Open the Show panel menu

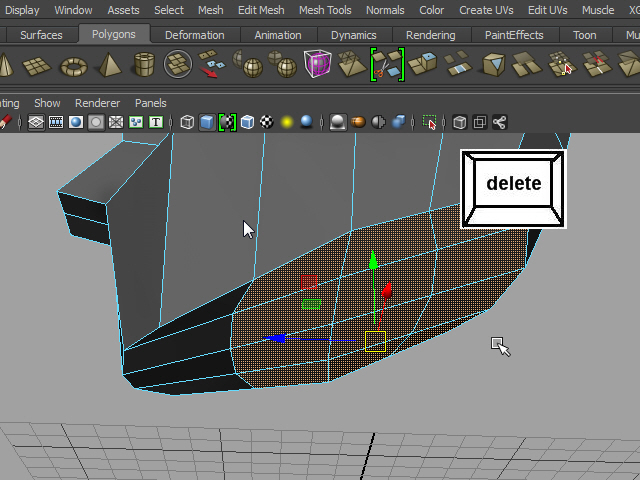pyautogui.click(x=47, y=103)
